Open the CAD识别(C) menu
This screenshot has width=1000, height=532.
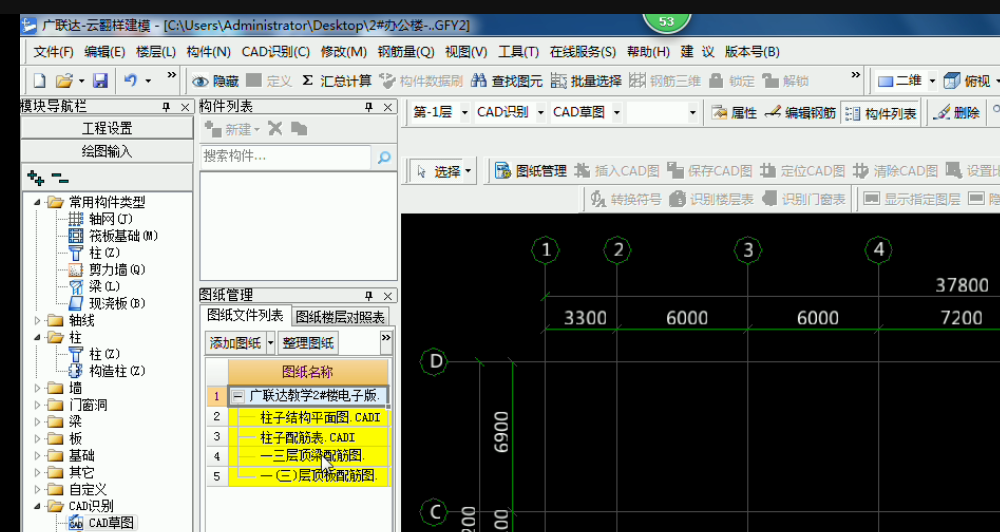tap(276, 52)
